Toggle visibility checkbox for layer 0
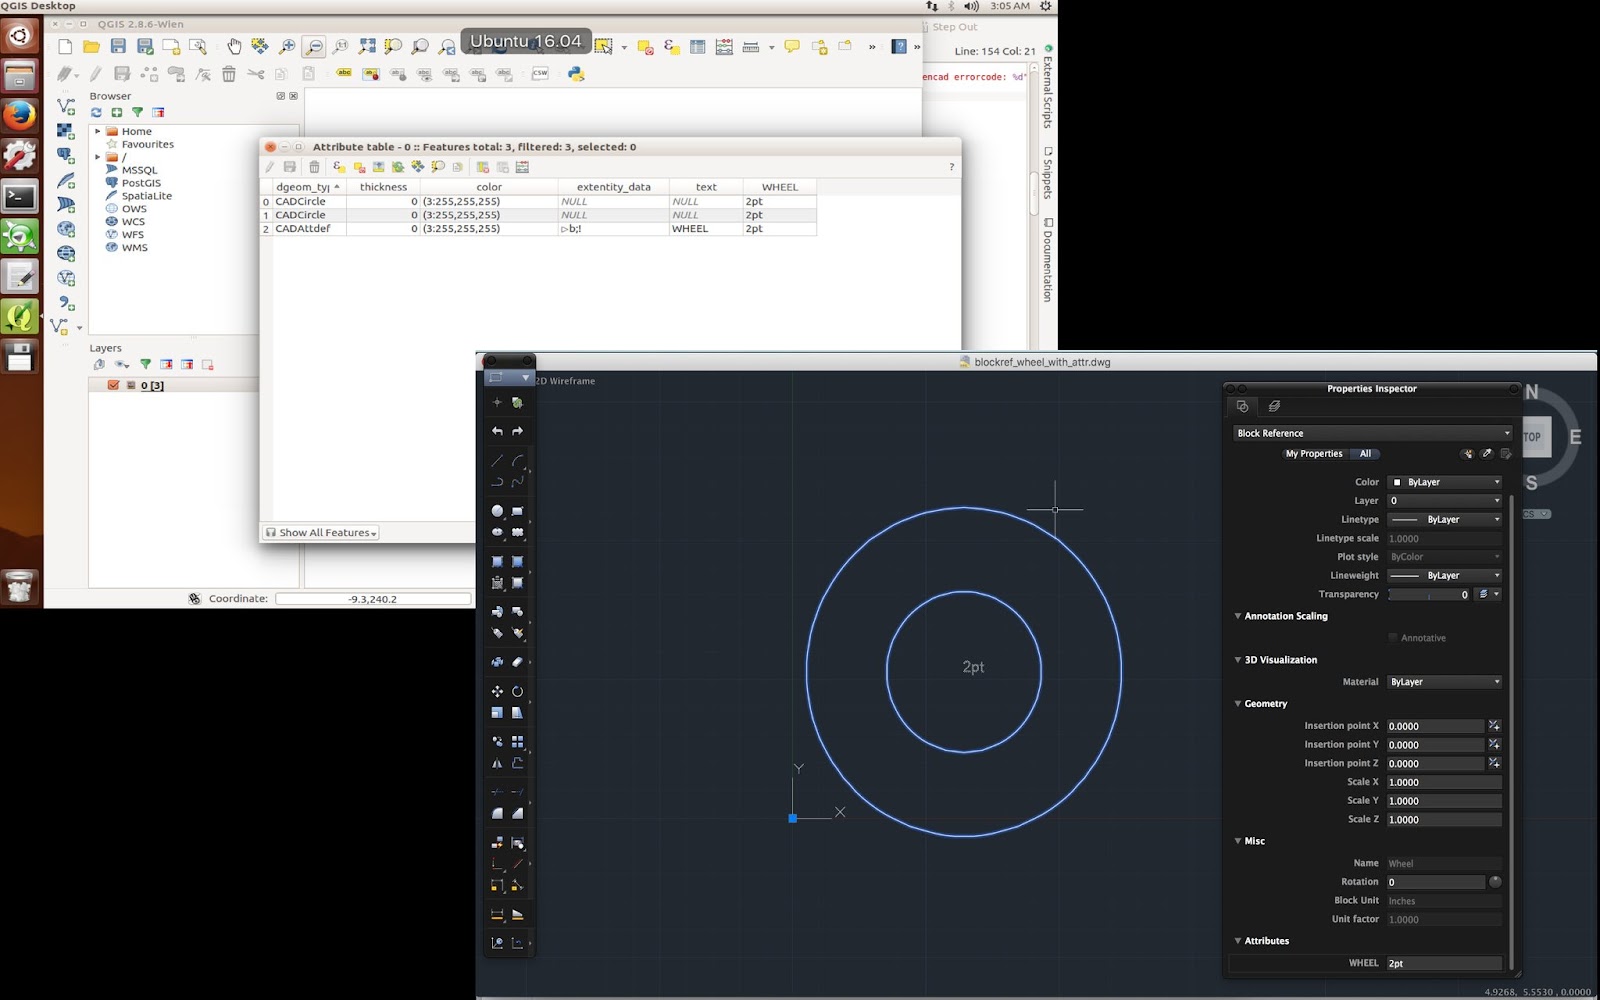1600x1000 pixels. [113, 385]
